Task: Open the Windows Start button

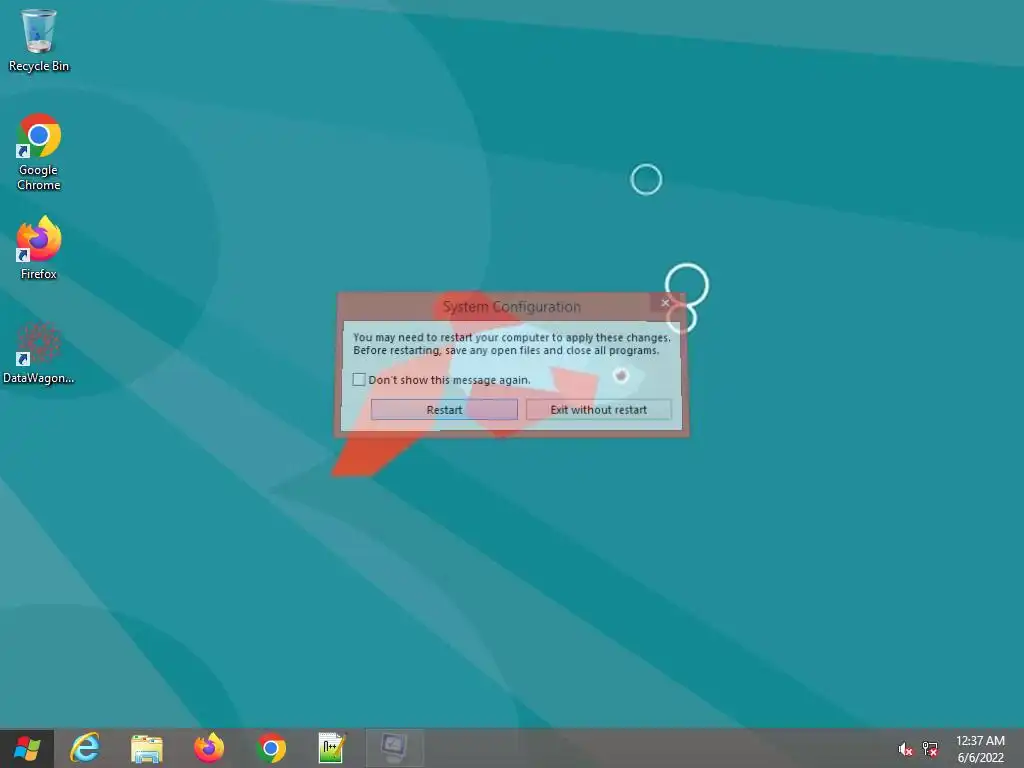Action: [27, 748]
